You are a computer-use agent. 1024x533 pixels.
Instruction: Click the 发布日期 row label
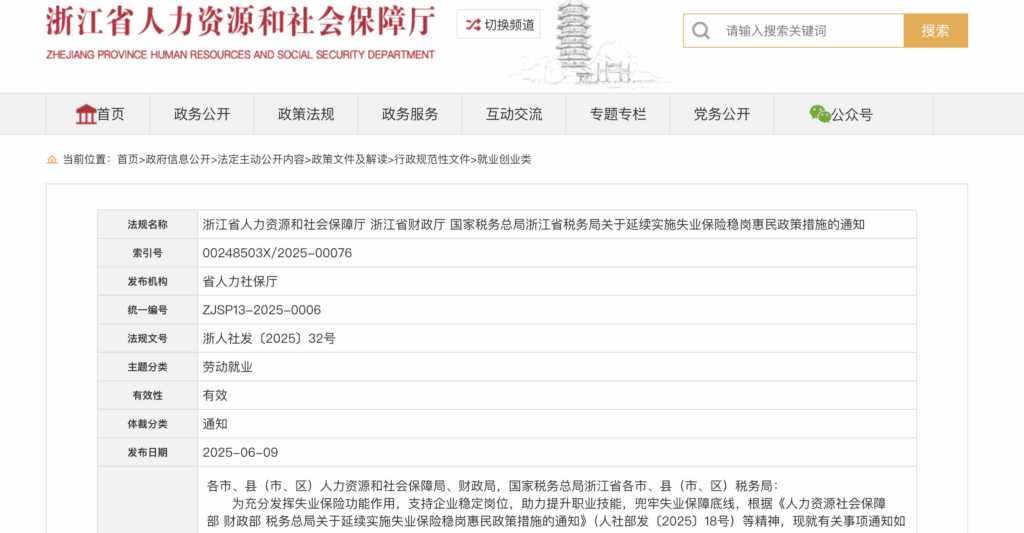click(x=148, y=452)
